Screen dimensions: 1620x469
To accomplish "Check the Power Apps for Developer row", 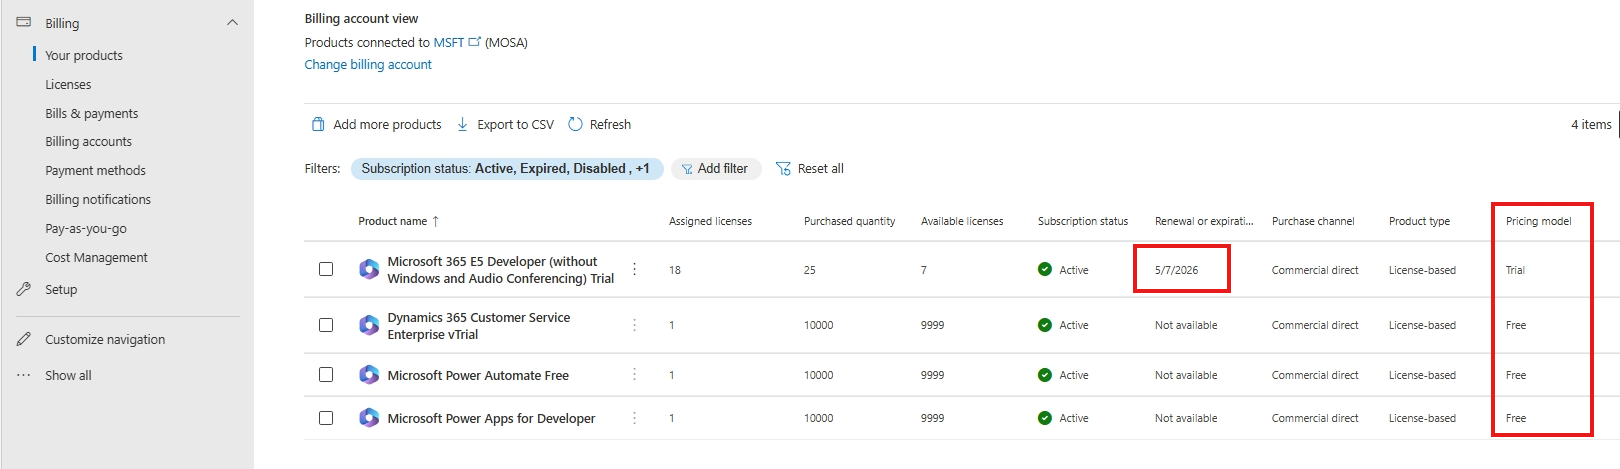I will coord(326,418).
